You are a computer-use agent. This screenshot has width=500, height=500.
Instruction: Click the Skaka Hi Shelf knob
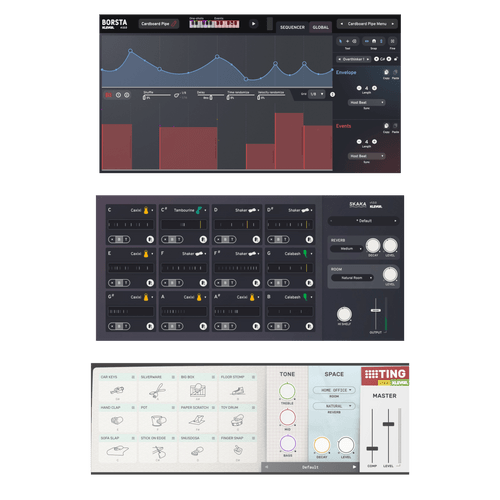(x=344, y=314)
